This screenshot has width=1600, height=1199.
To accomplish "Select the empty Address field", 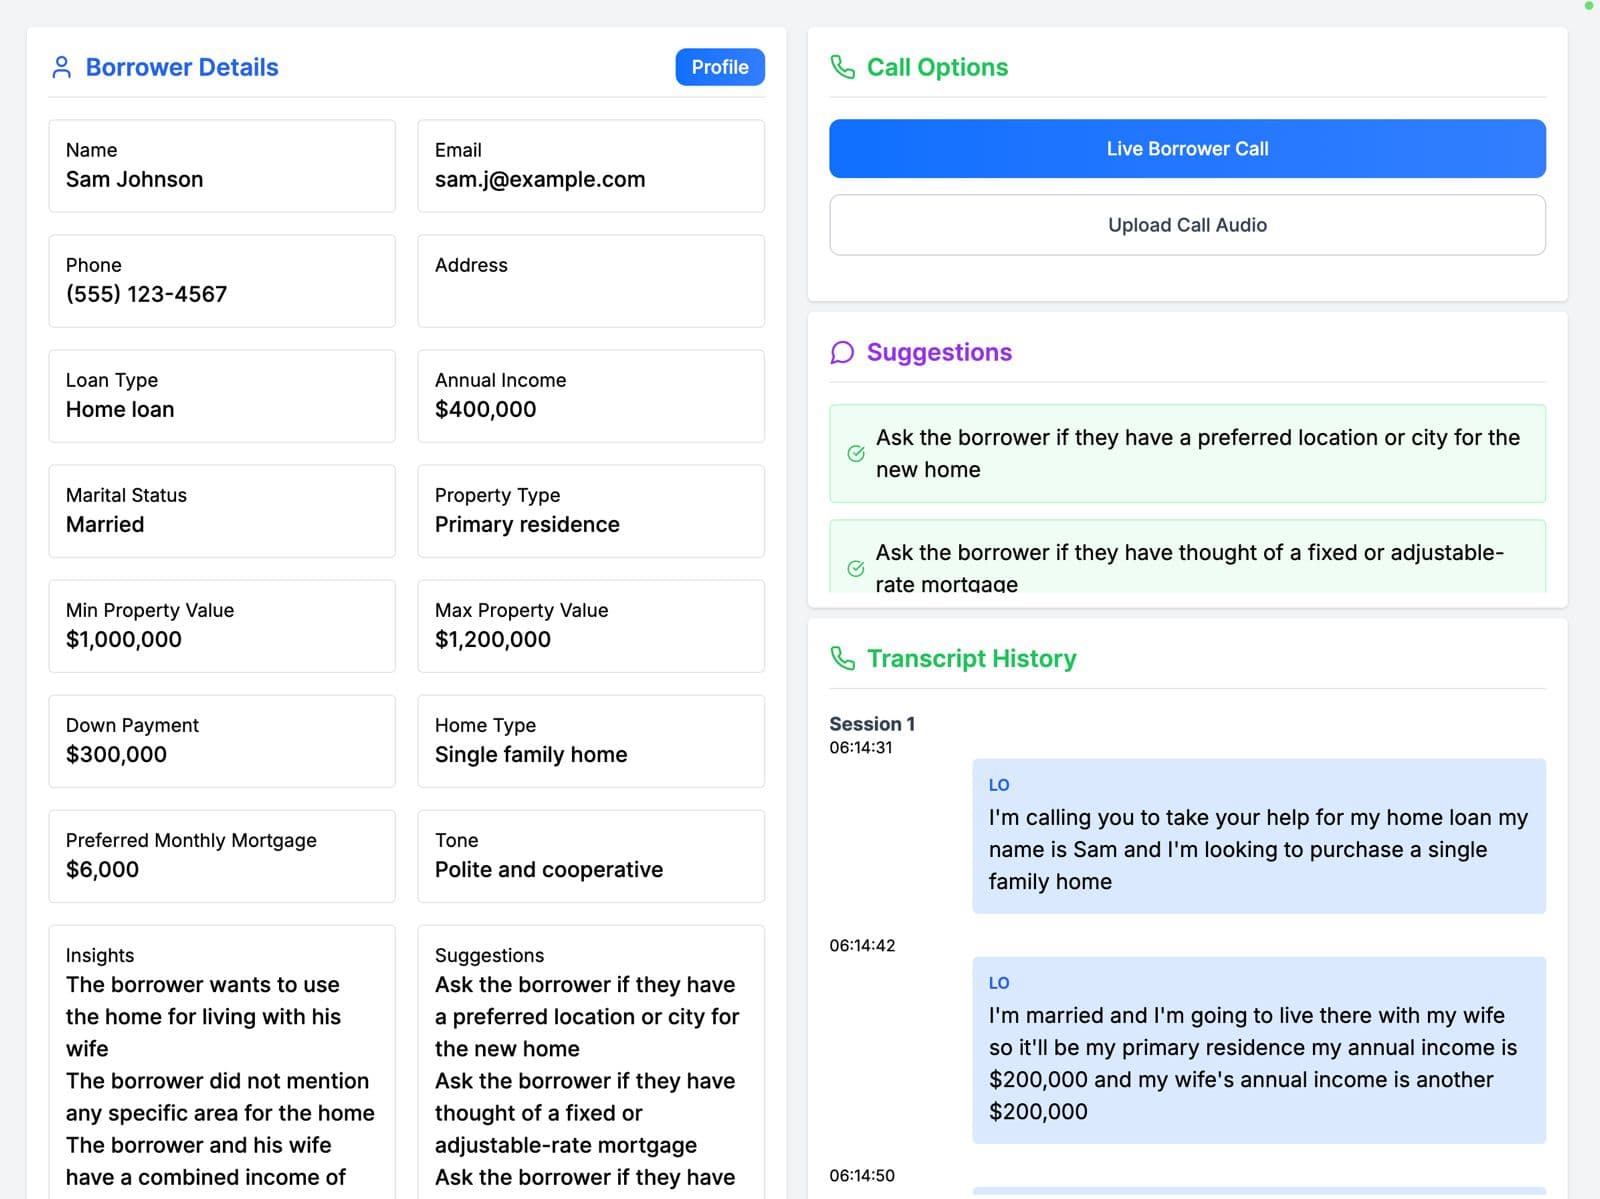I will (590, 281).
